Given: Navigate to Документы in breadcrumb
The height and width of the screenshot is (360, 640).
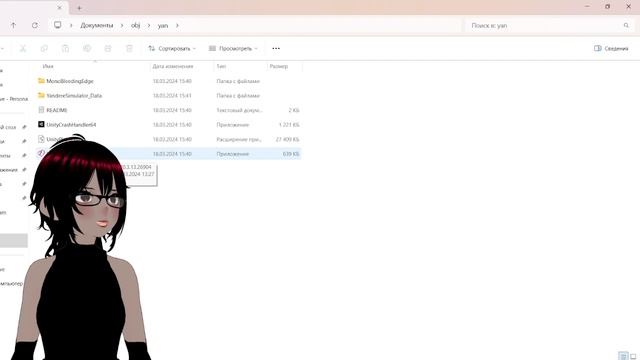Looking at the screenshot, I should [97, 25].
